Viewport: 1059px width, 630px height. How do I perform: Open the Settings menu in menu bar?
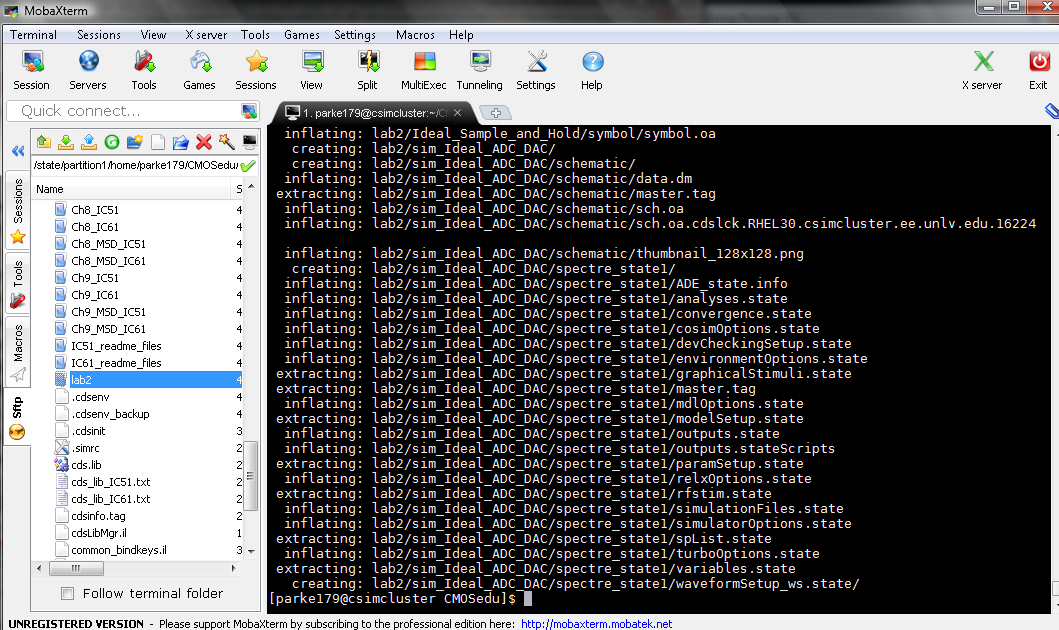point(355,35)
